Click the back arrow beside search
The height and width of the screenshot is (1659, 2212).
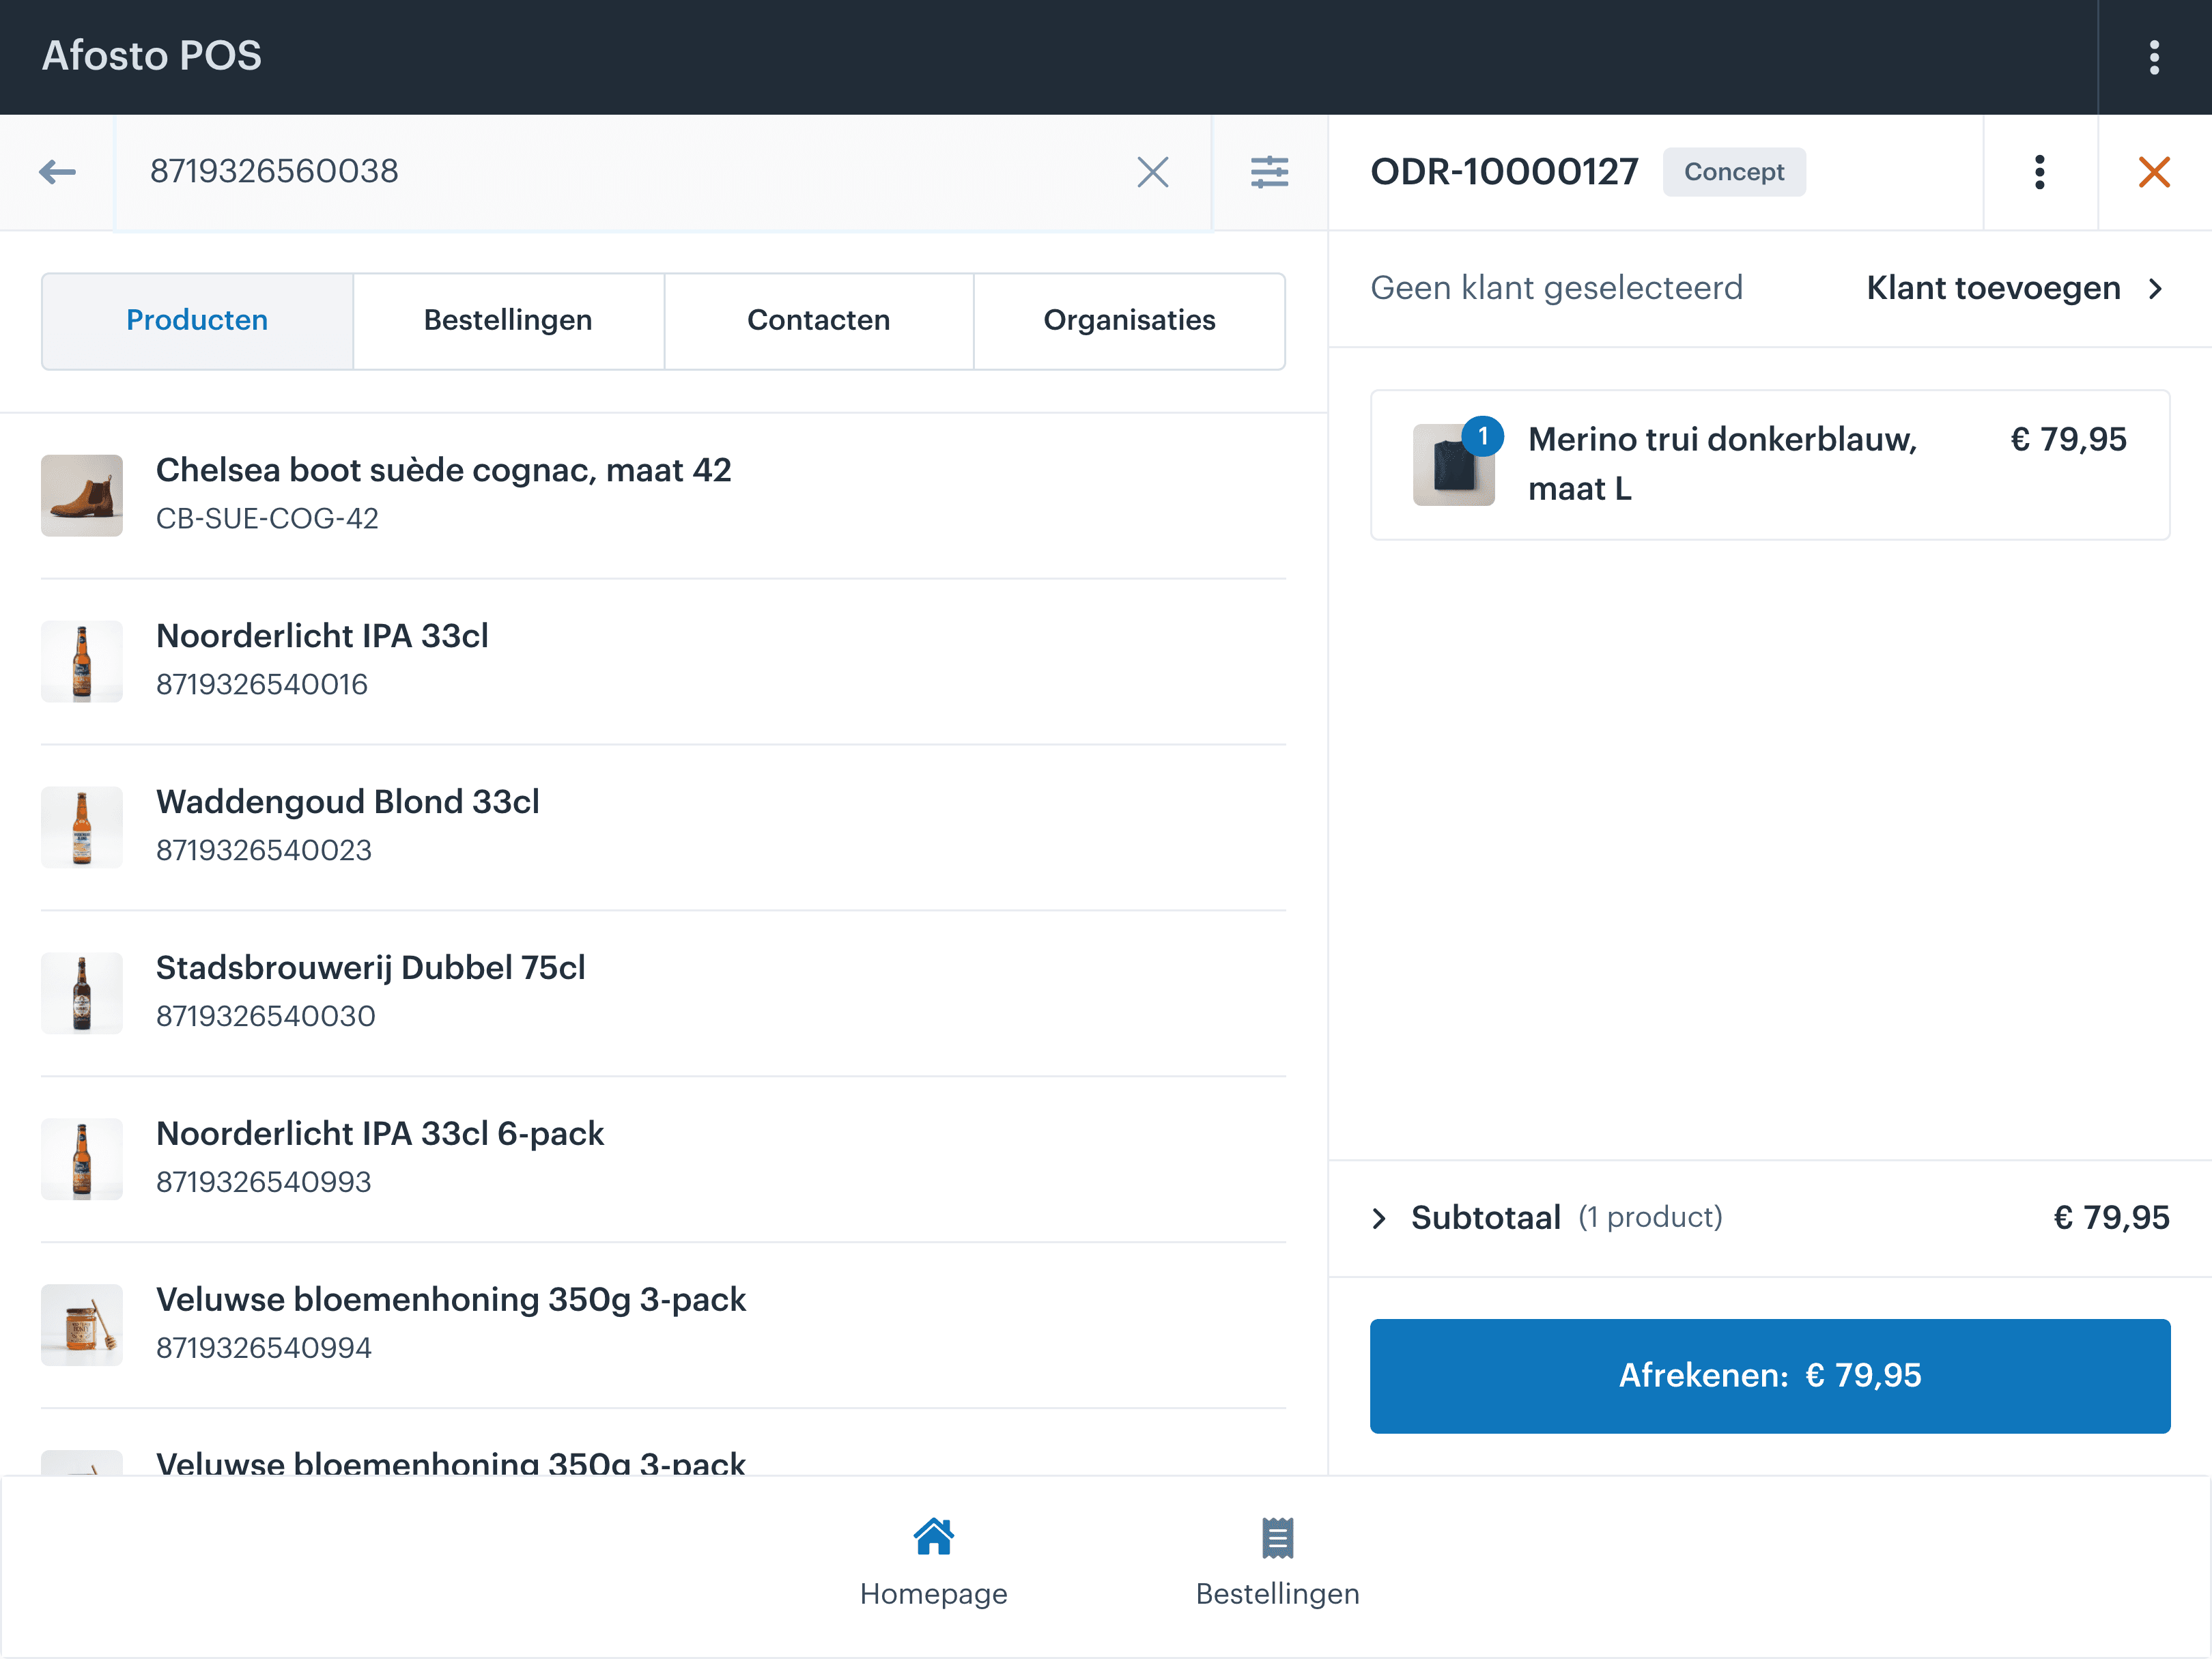click(57, 172)
